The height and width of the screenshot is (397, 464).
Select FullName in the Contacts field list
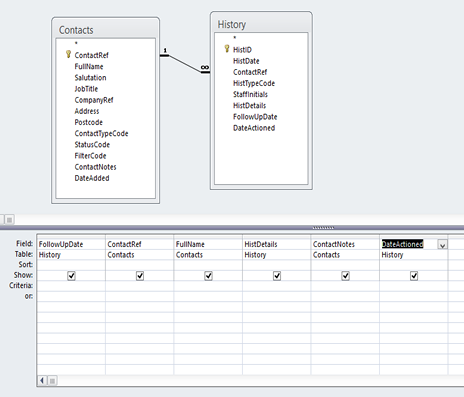[x=89, y=66]
